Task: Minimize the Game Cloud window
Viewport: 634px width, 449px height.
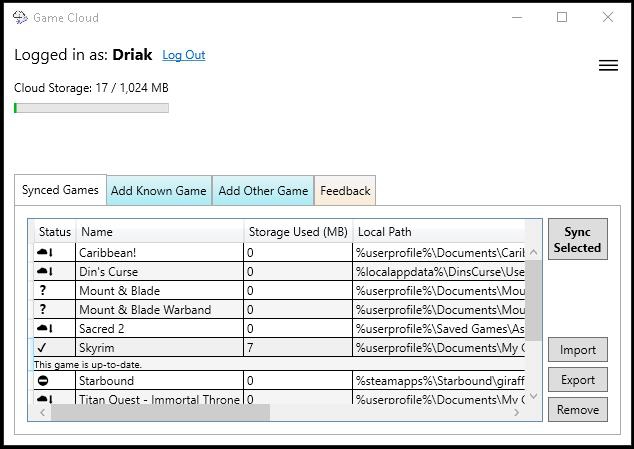Action: [x=517, y=17]
